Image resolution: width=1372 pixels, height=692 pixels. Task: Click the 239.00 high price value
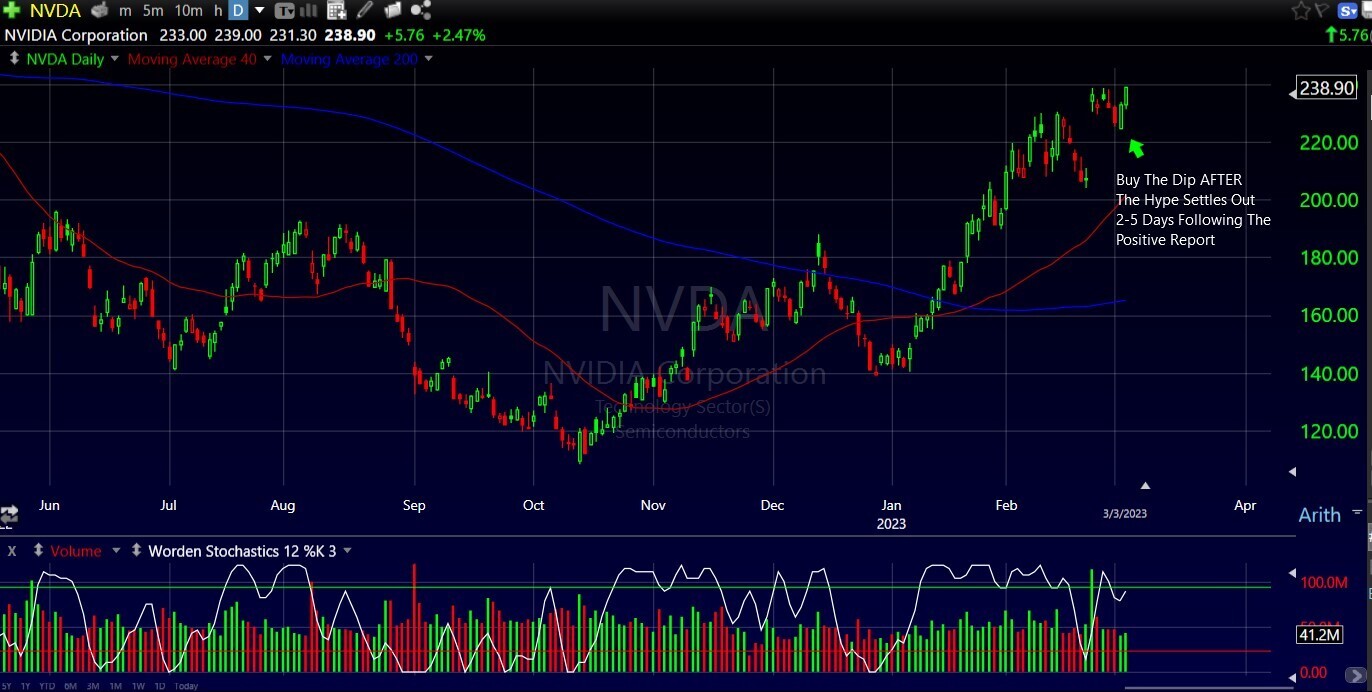tap(239, 35)
